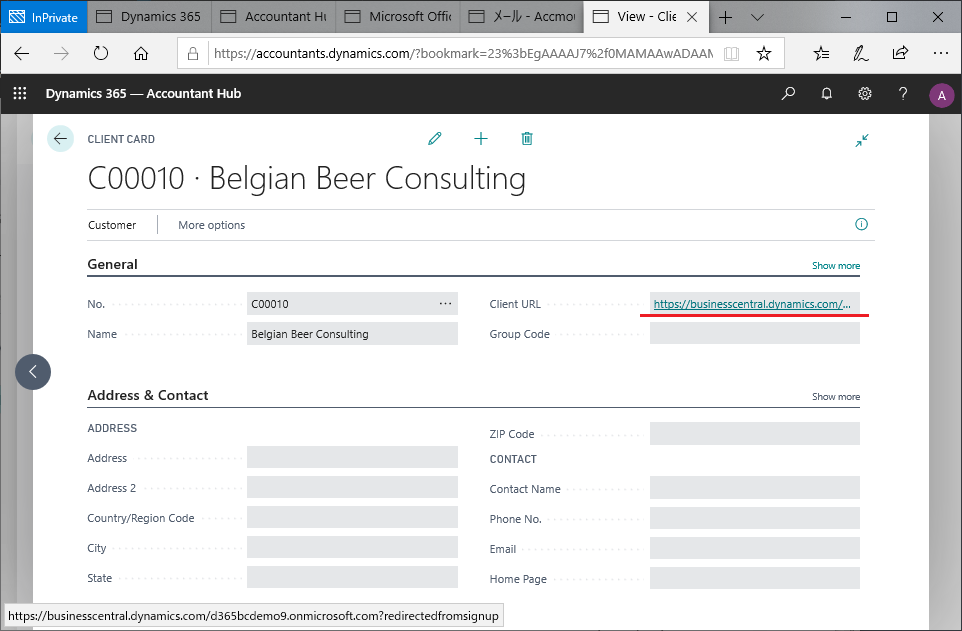Click the search magnifier in Accountant Hub header
962x631 pixels.
tap(788, 93)
